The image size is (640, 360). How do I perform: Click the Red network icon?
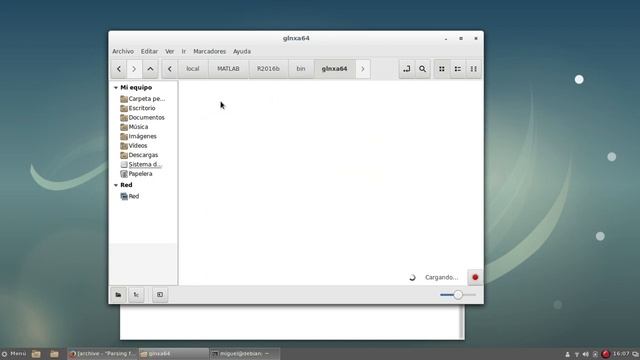click(124, 196)
